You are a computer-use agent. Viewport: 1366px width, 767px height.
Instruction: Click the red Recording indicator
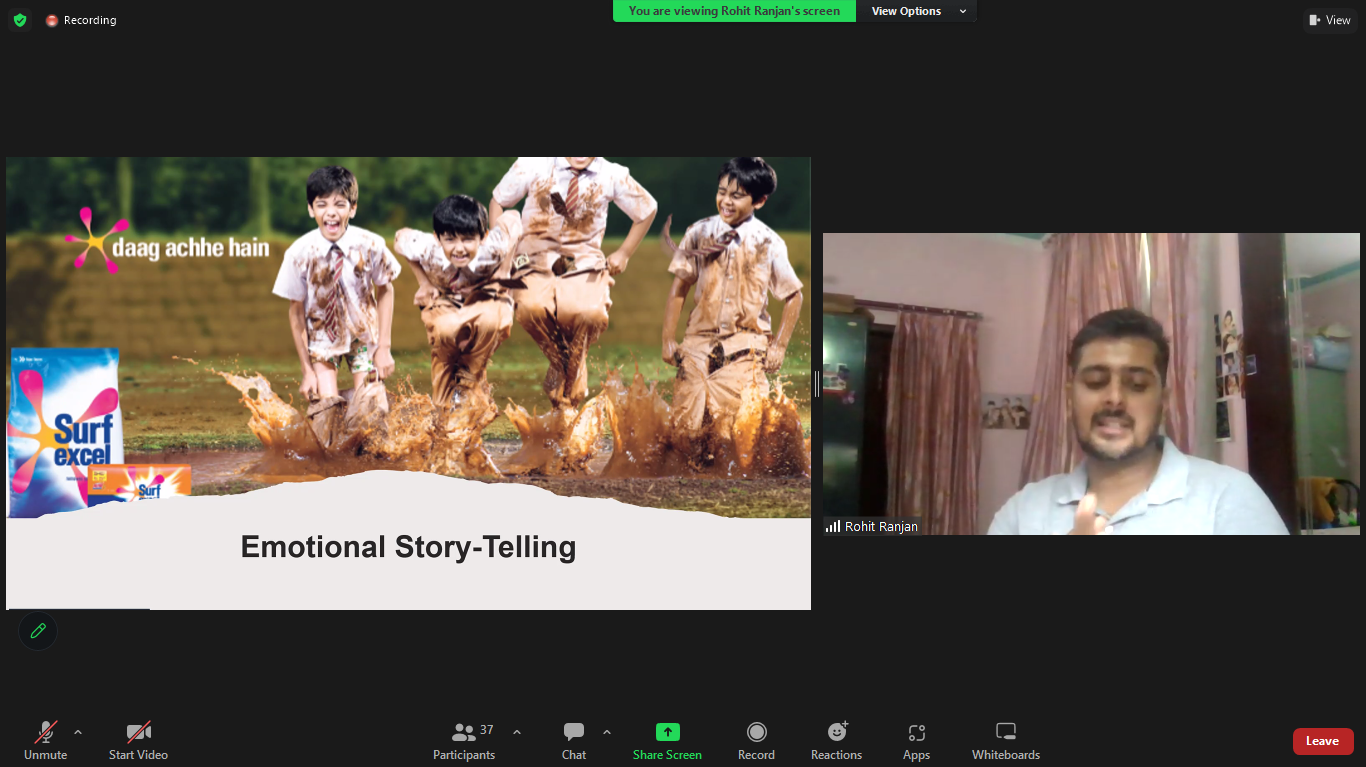click(81, 20)
